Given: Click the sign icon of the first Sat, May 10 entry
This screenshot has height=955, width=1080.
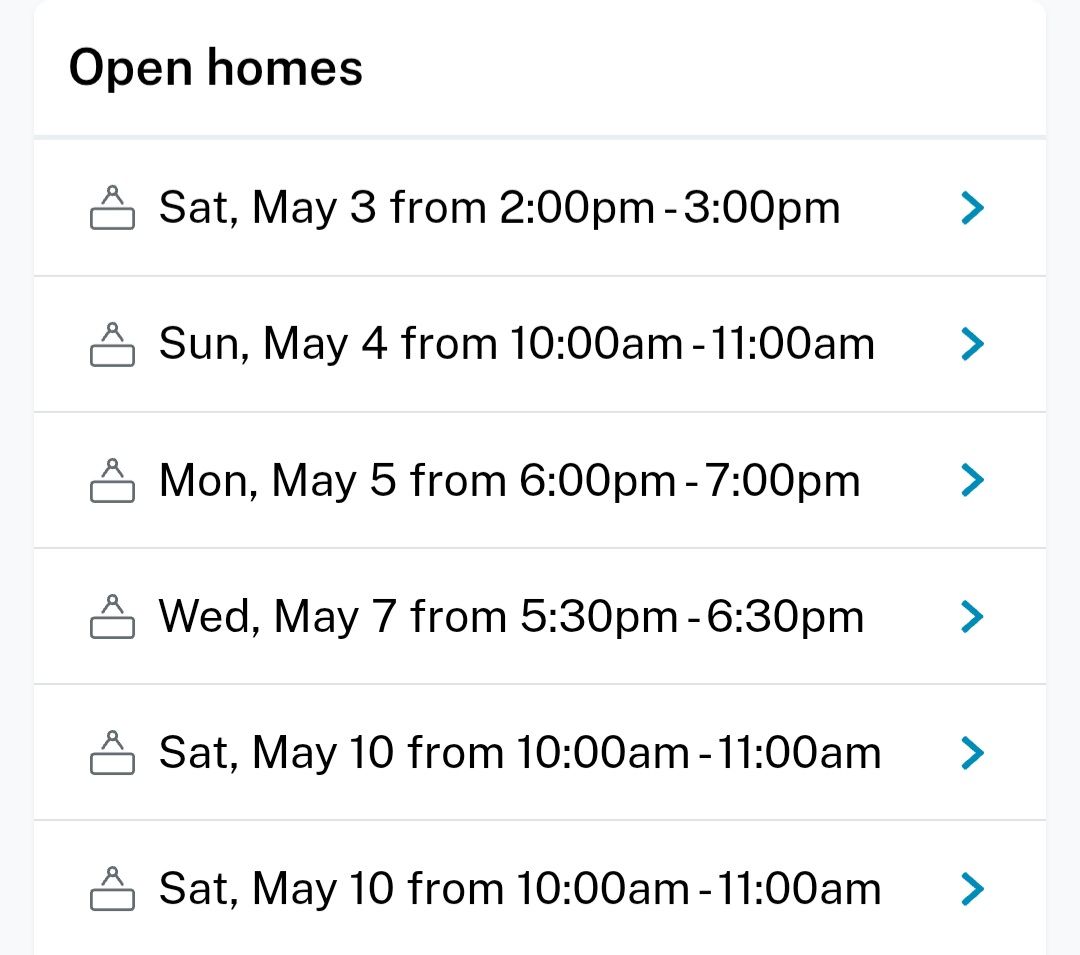Looking at the screenshot, I should click(112, 752).
